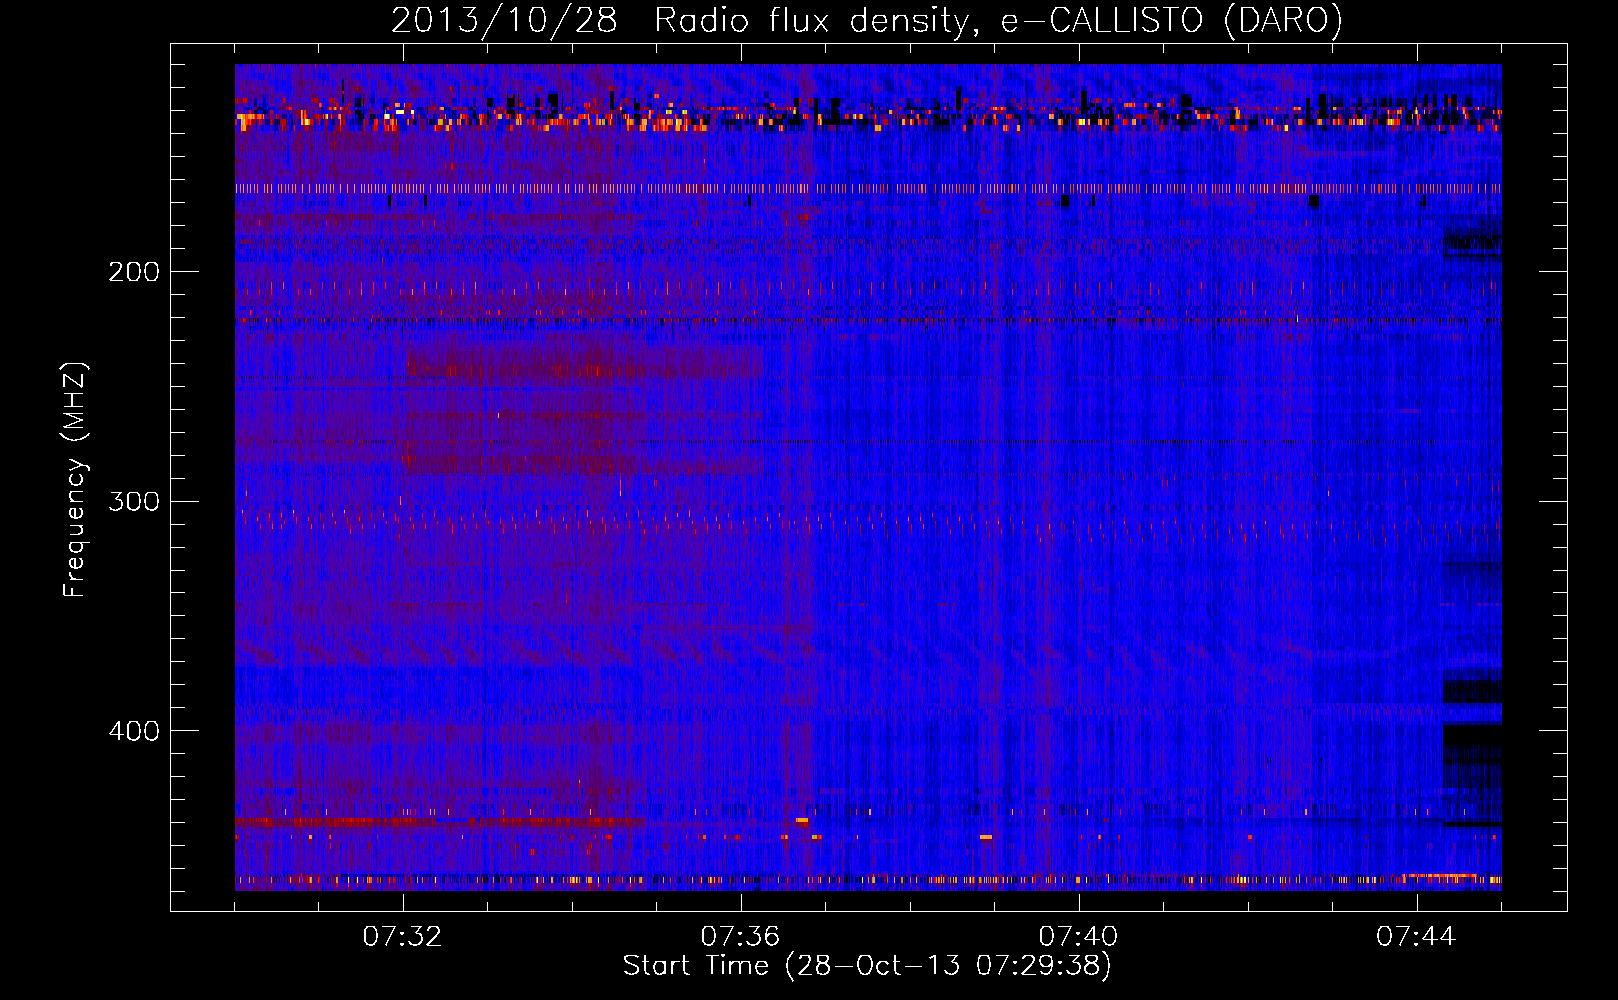This screenshot has height=1000, width=1618.
Task: Select the 'Frequency (MHZ)' y-axis label
Action: pos(75,480)
